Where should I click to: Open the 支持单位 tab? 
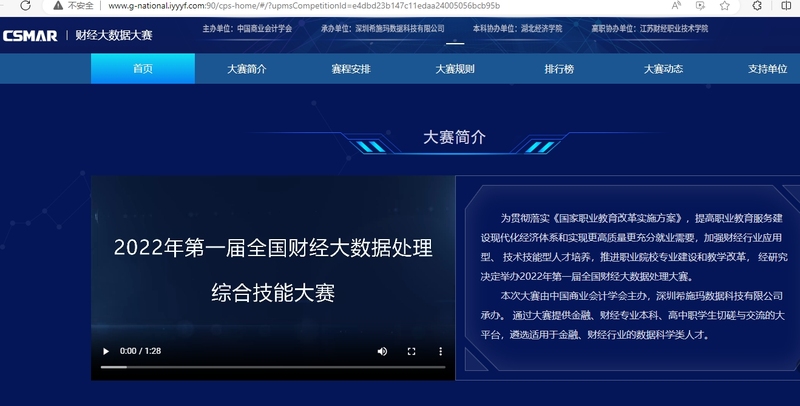pyautogui.click(x=767, y=69)
